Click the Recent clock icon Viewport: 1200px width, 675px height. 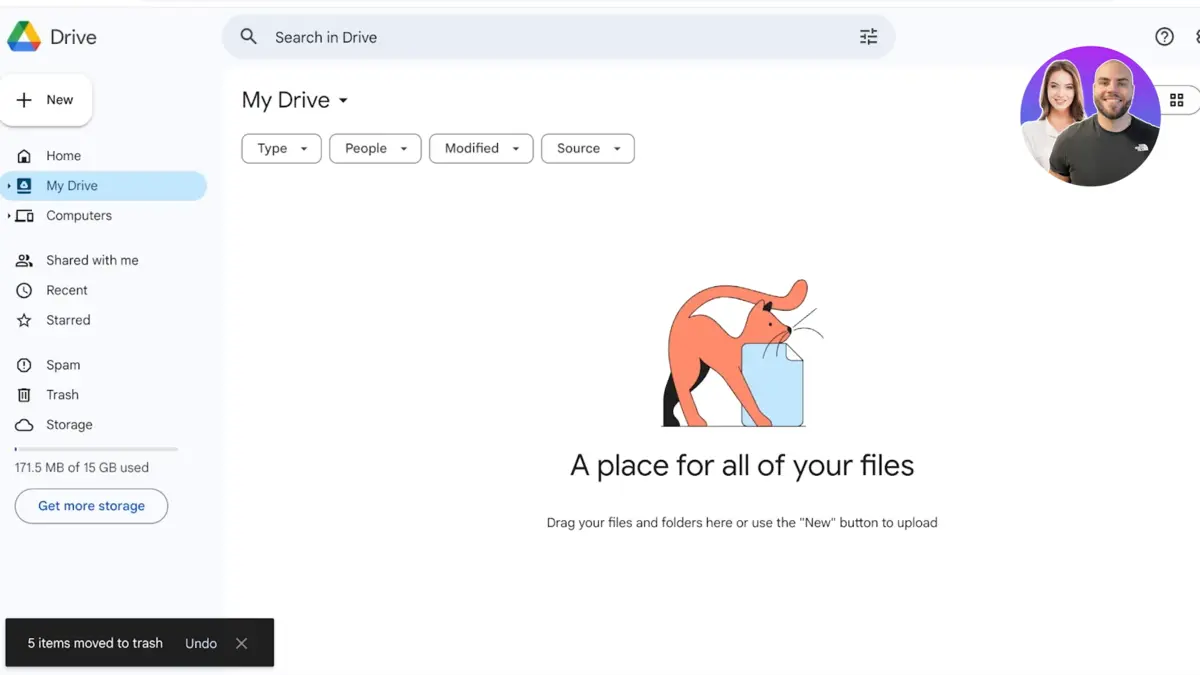coord(24,290)
